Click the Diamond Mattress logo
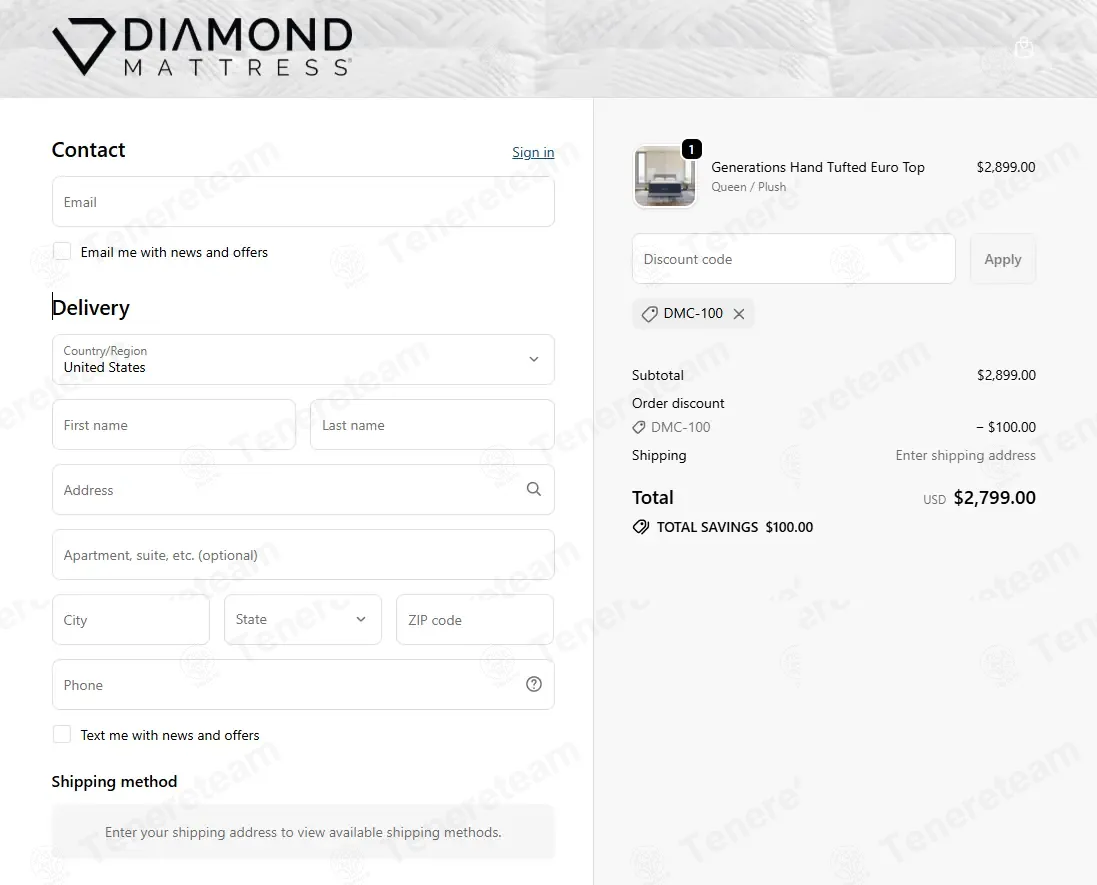This screenshot has height=885, width=1097. coord(202,47)
